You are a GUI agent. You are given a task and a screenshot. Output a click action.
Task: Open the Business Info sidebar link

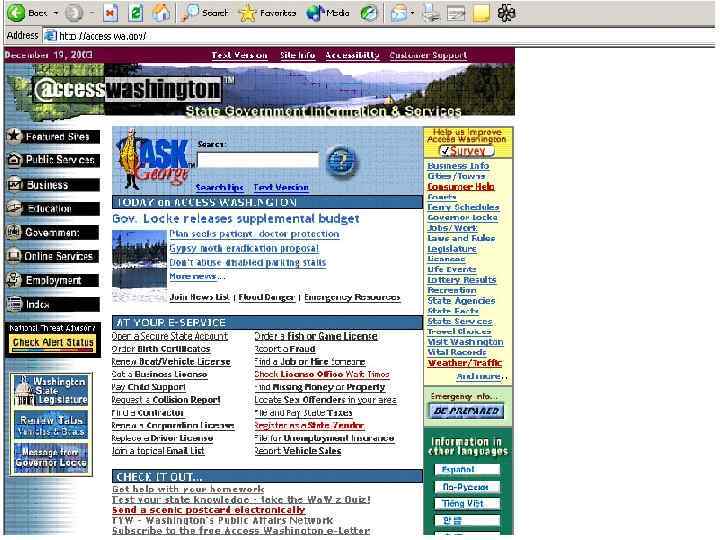point(458,166)
